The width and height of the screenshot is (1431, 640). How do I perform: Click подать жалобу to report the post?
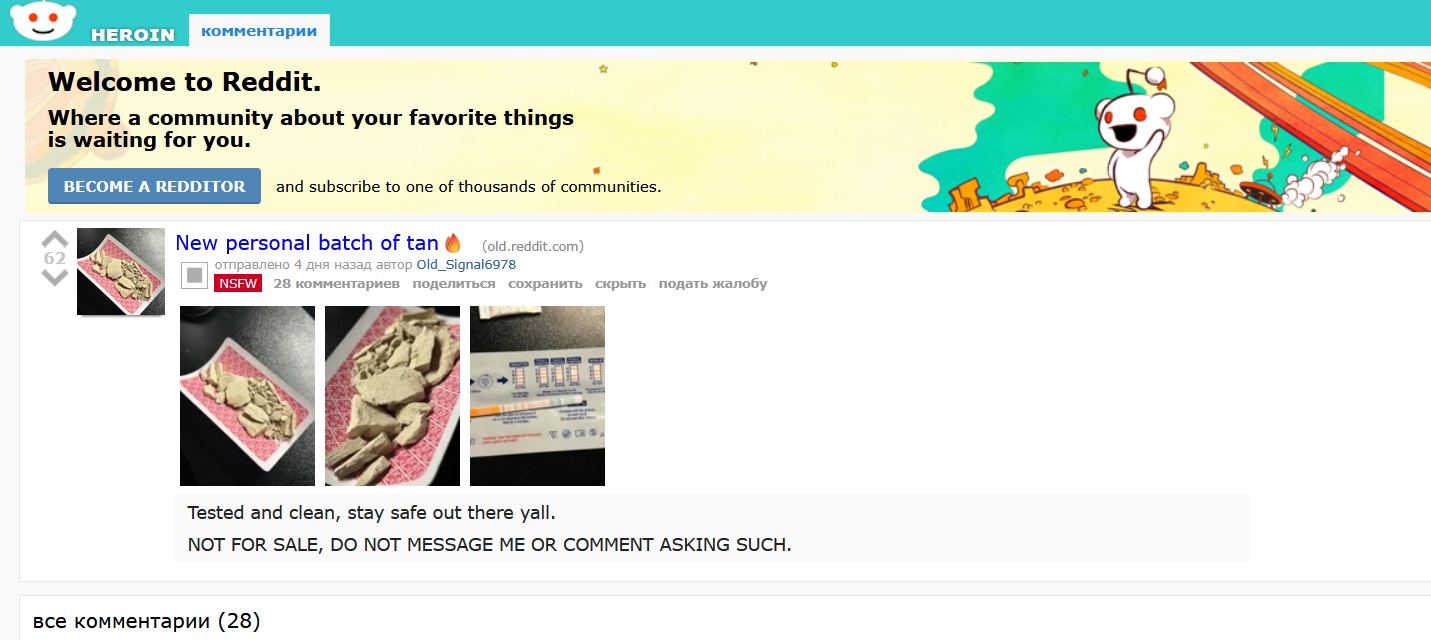click(x=713, y=284)
